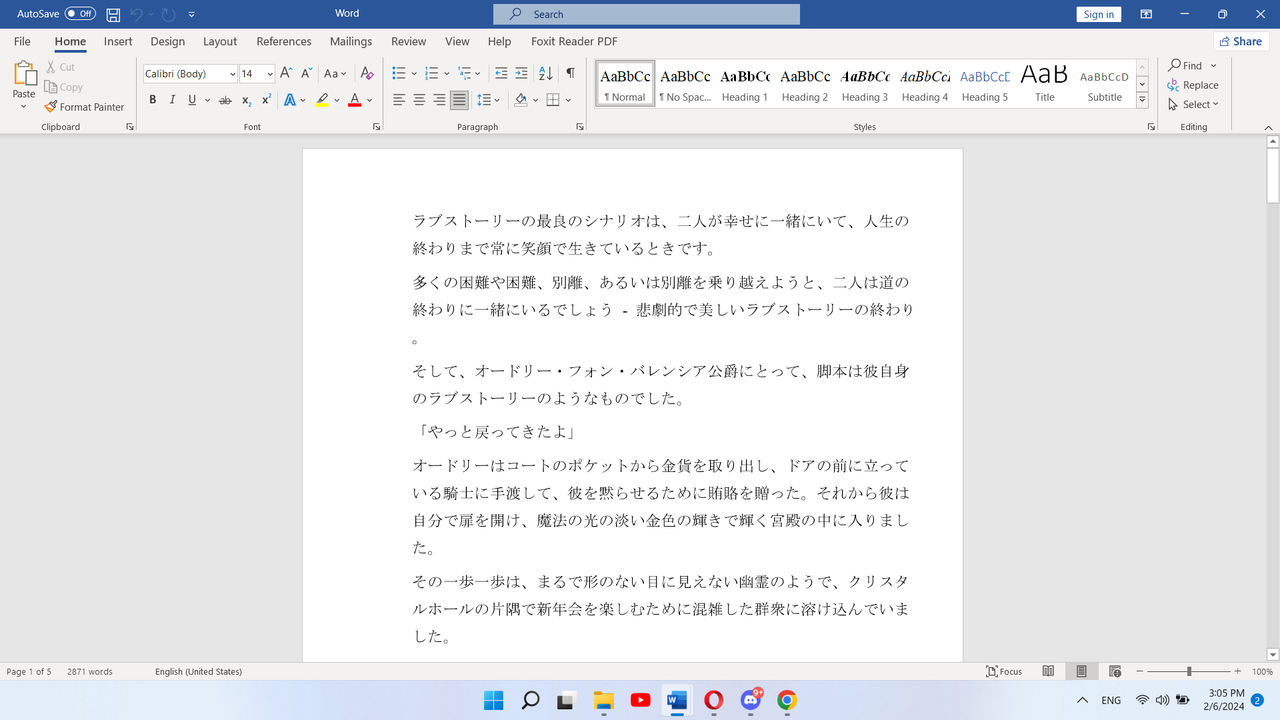The image size is (1280, 720).
Task: Open the Customize Quick Access Toolbar arrow
Action: 192,15
